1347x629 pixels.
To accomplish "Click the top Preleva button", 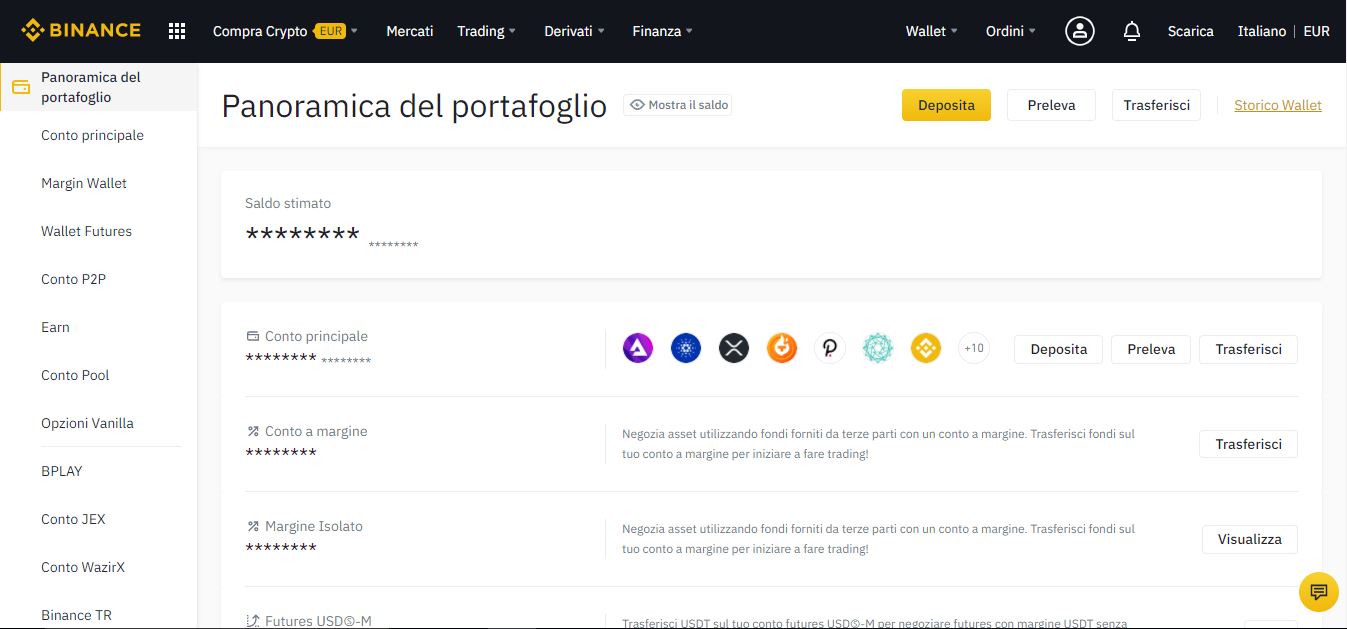I will 1051,105.
